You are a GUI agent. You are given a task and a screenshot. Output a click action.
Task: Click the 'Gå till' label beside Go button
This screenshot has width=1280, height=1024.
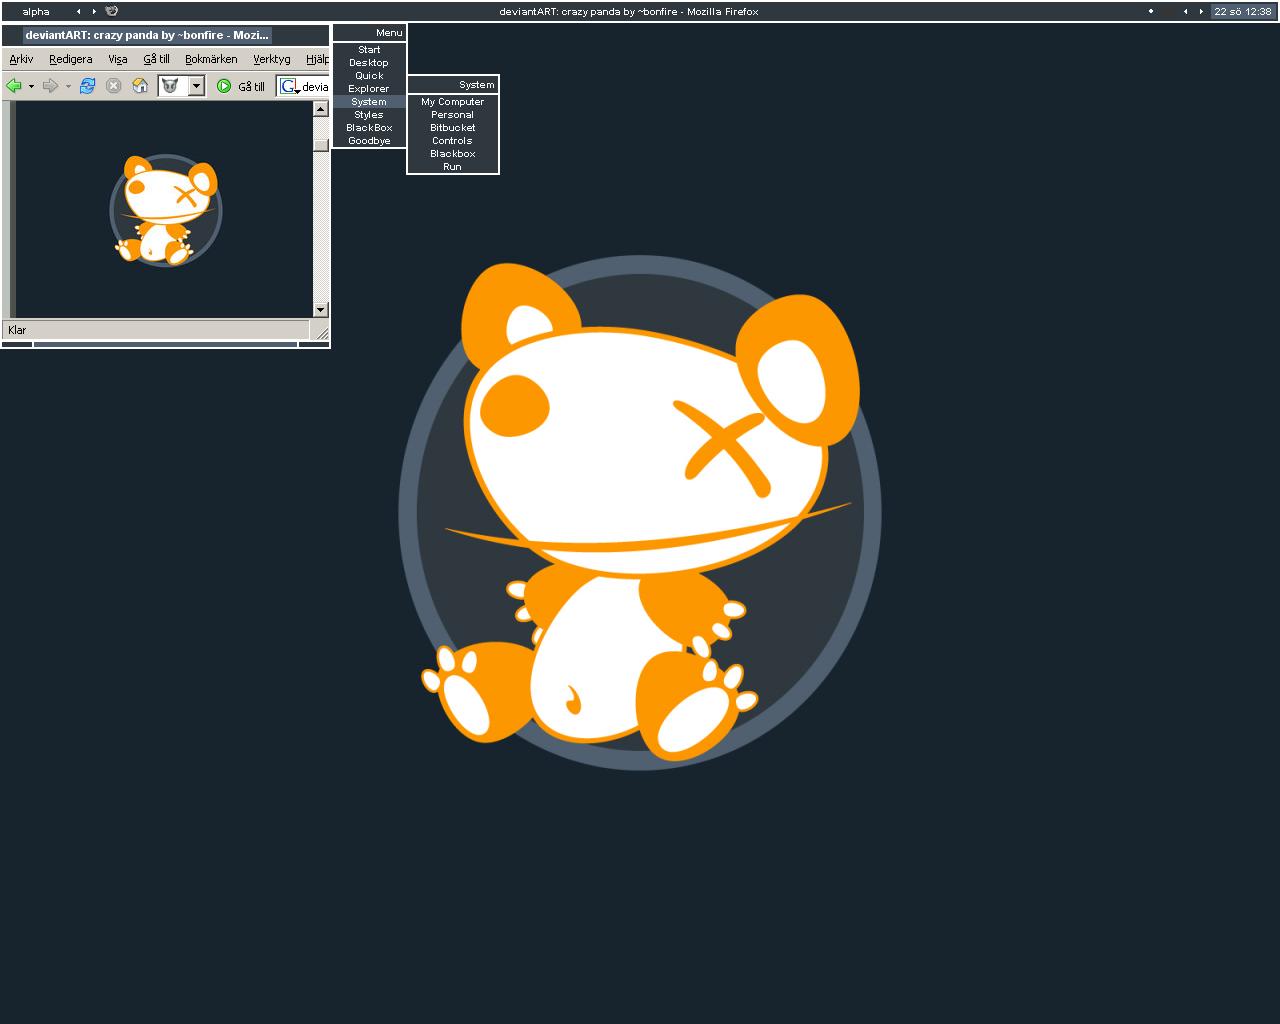click(x=251, y=87)
